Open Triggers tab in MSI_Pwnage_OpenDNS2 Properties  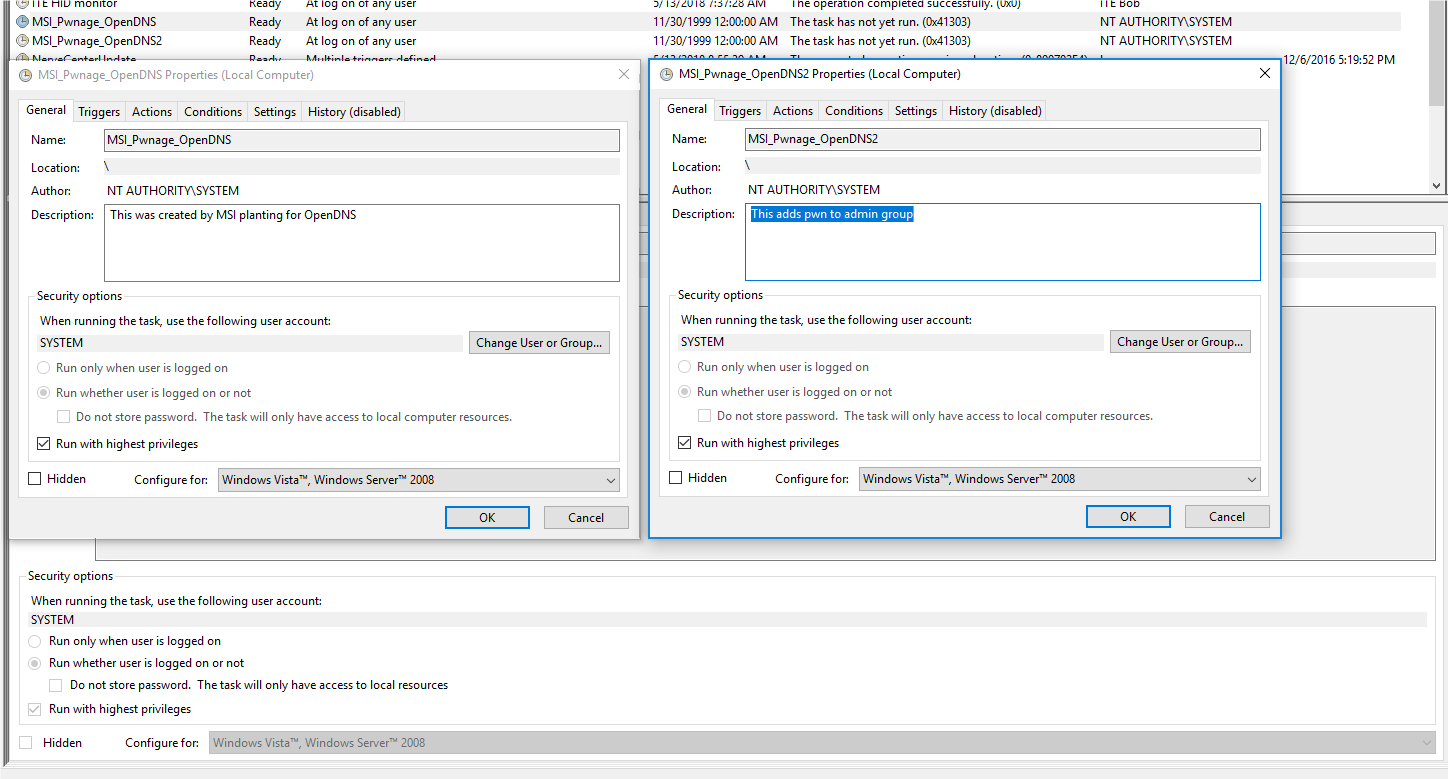740,111
